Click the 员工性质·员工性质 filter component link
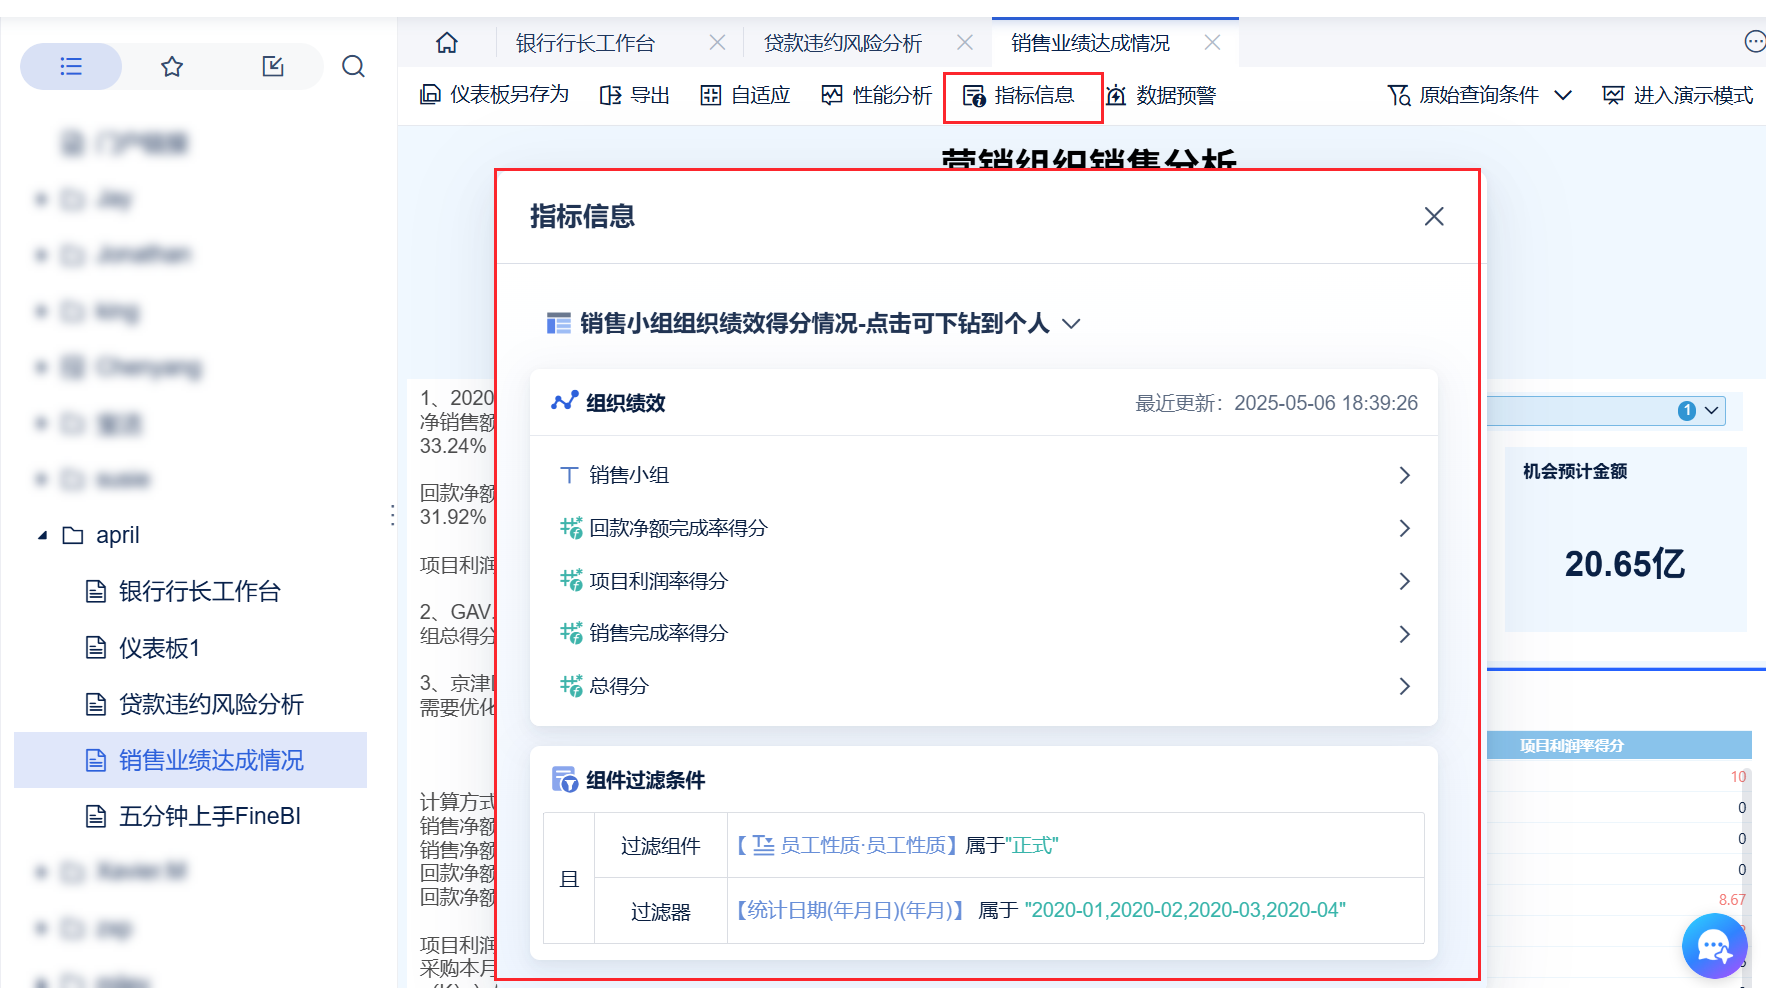Screen dimensions: 1766x988 pos(845,845)
